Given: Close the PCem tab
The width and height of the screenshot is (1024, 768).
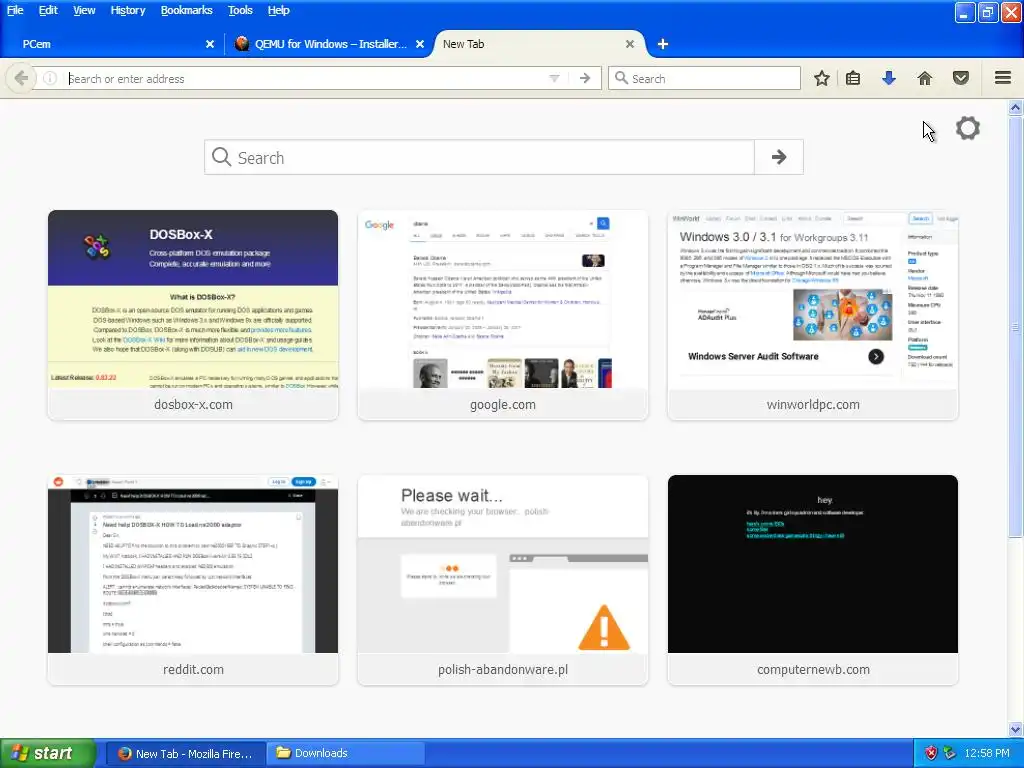Looking at the screenshot, I should (210, 44).
